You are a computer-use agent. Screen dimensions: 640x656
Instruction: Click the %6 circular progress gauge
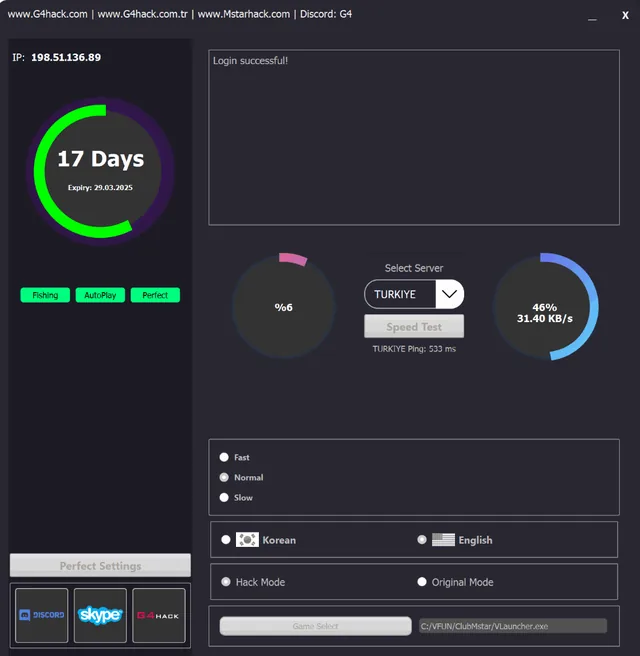click(284, 307)
